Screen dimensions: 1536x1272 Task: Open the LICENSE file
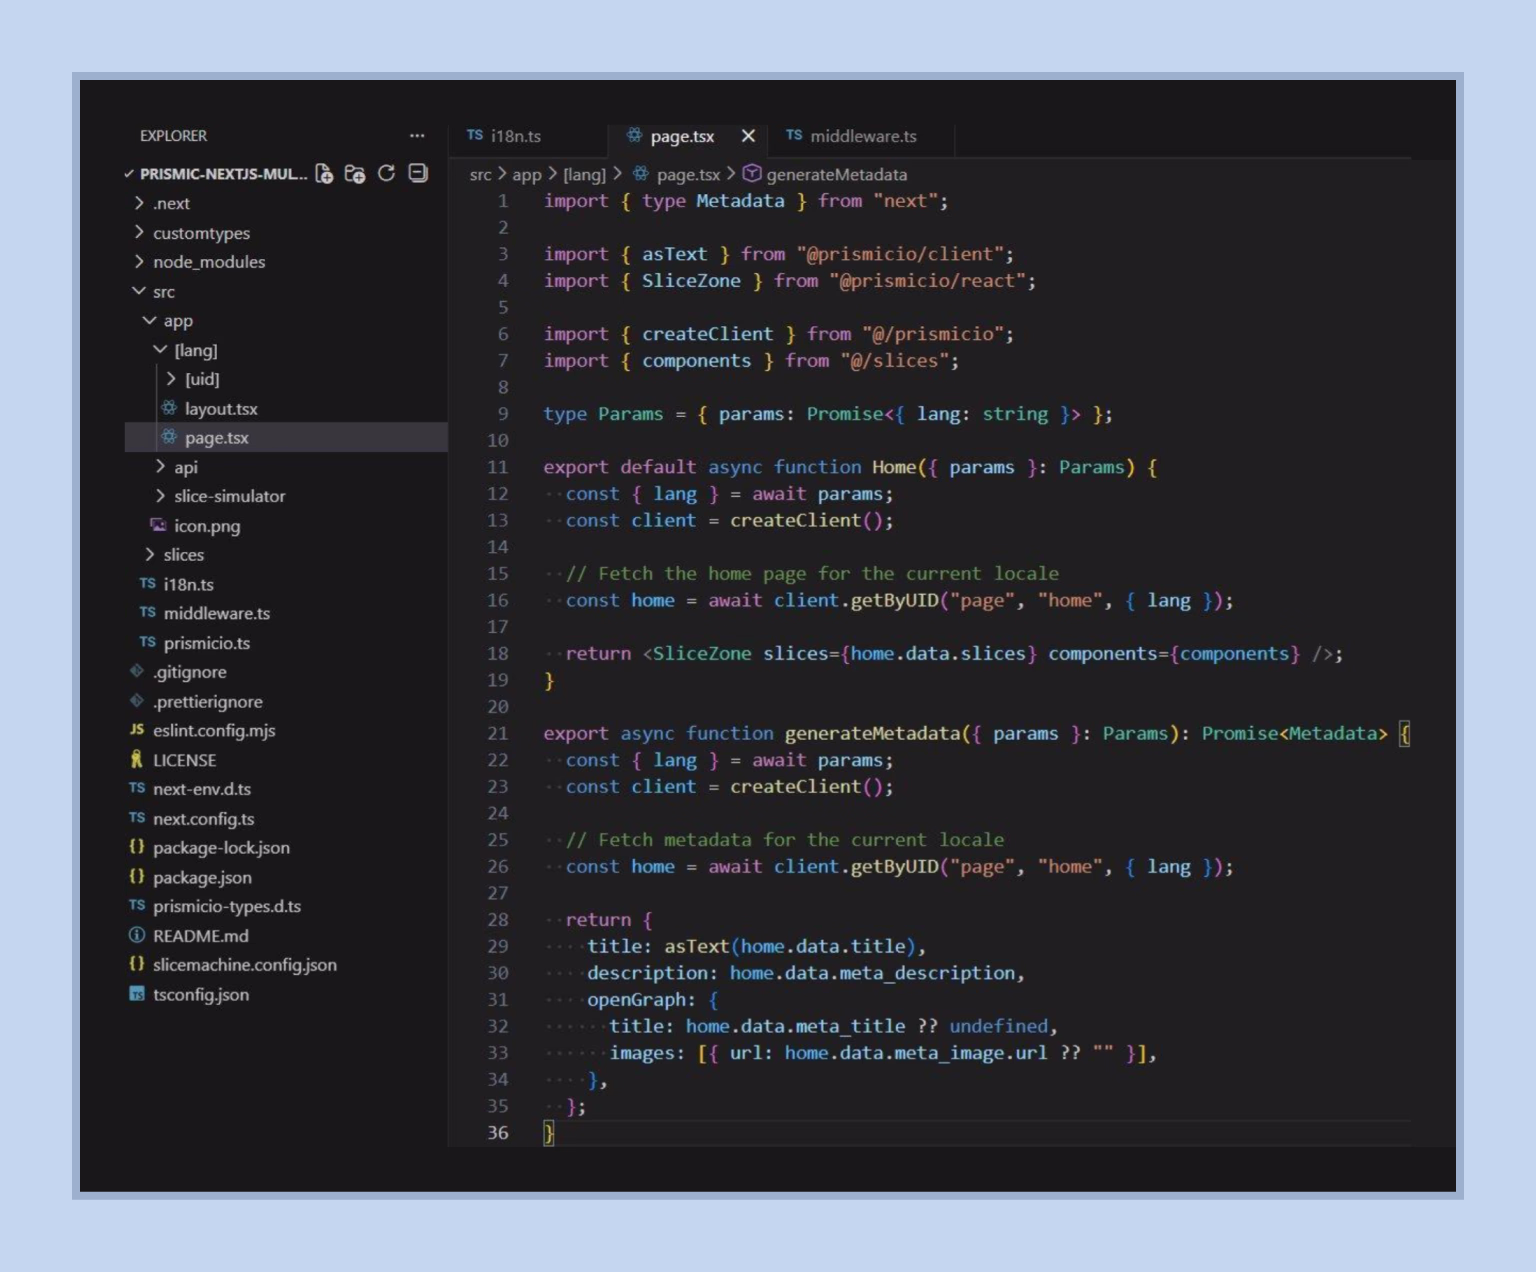click(x=184, y=760)
